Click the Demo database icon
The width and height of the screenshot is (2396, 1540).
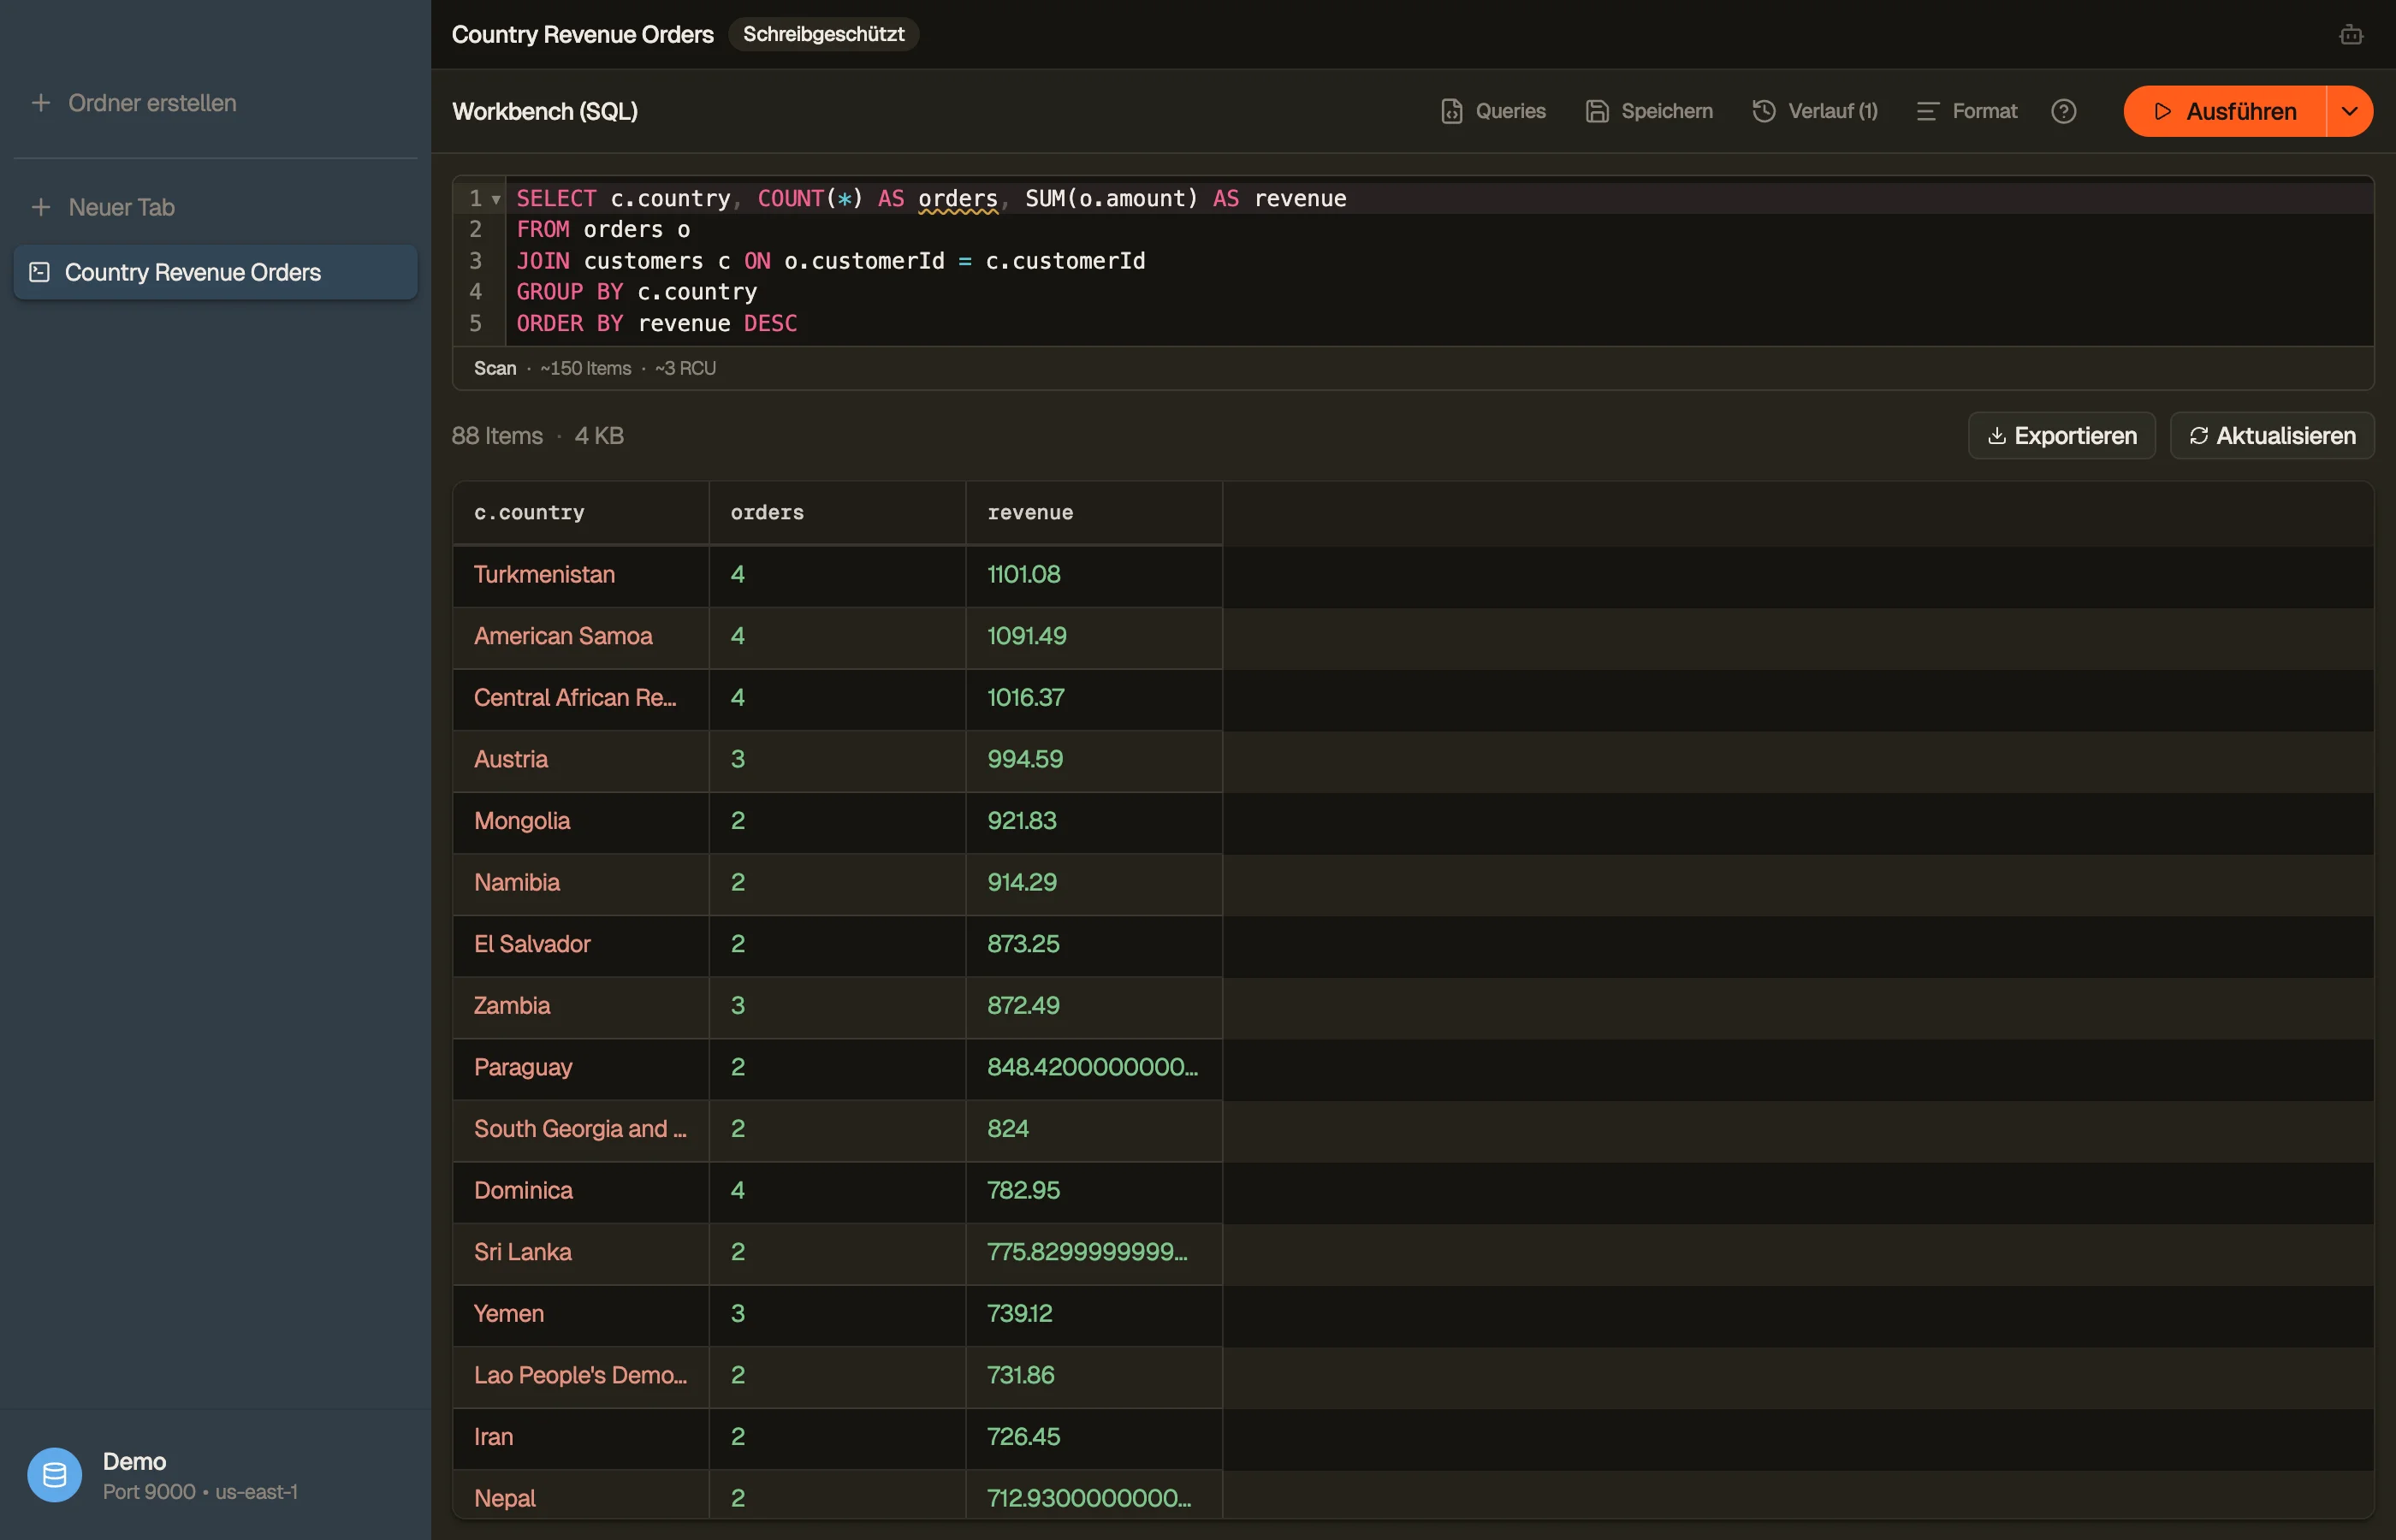(x=55, y=1475)
